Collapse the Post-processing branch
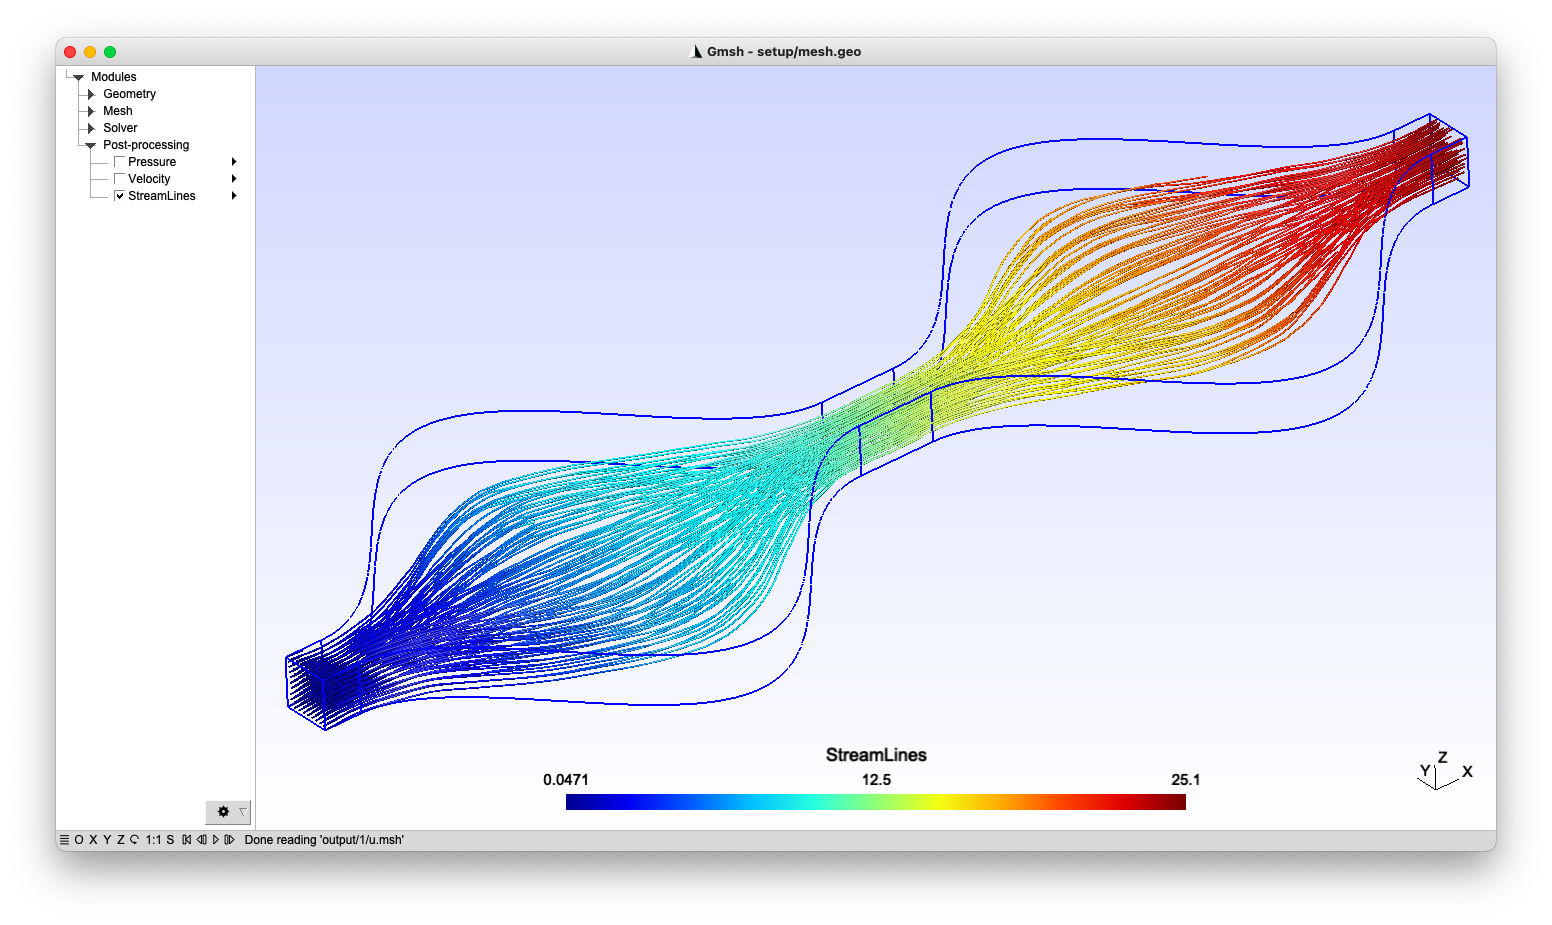 (x=91, y=145)
